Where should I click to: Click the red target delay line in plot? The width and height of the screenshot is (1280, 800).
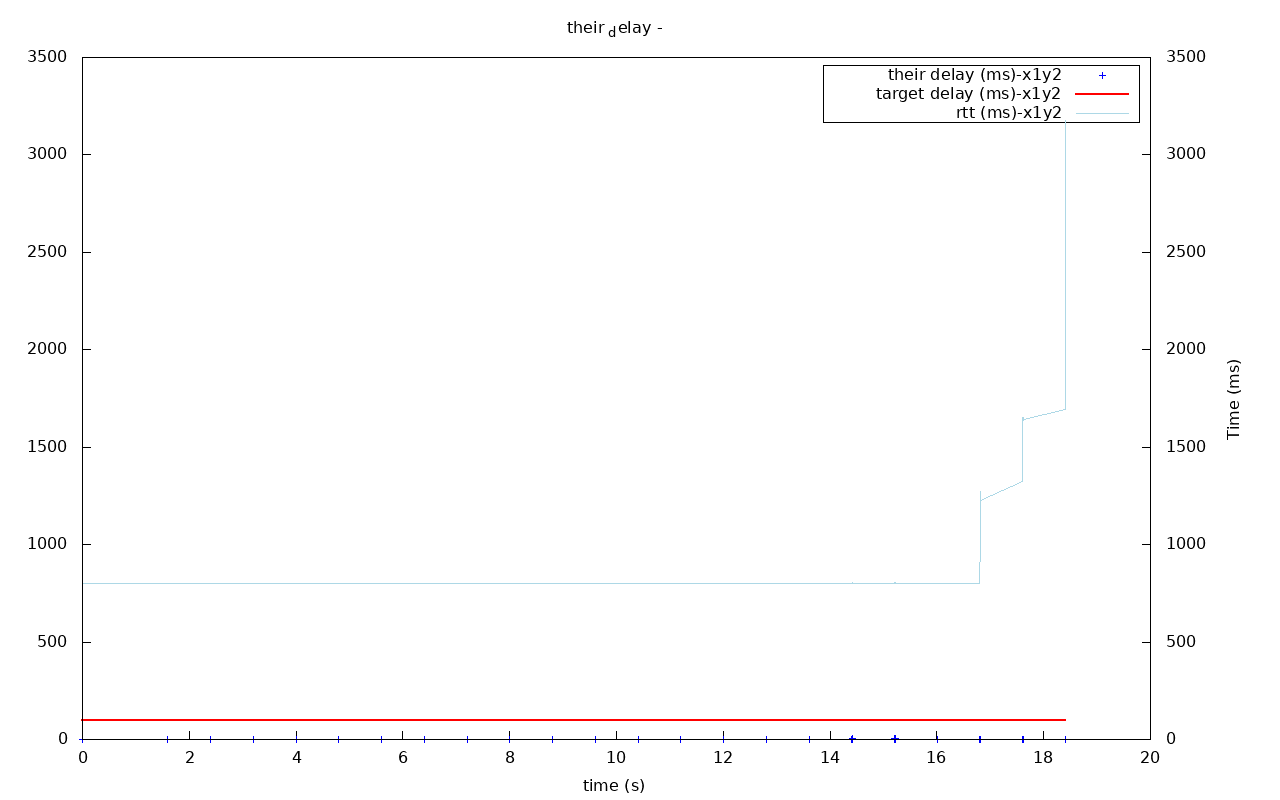(574, 720)
